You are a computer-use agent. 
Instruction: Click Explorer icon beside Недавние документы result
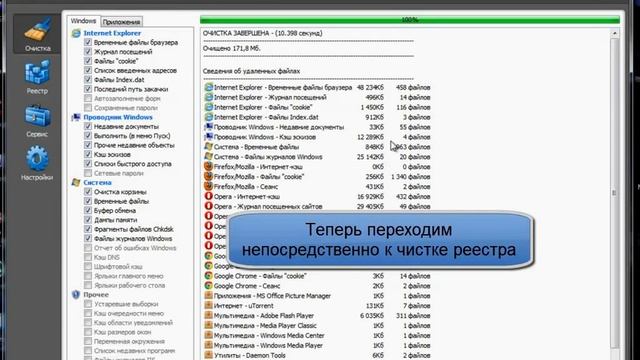click(x=209, y=127)
